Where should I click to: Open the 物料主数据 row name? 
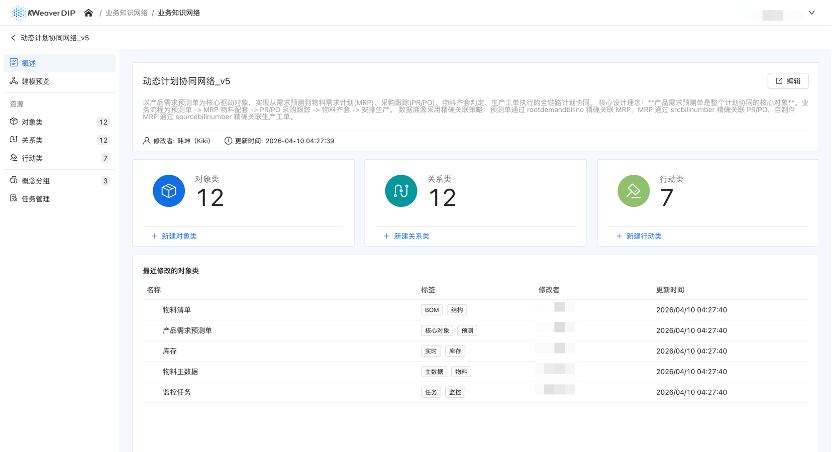pos(180,372)
